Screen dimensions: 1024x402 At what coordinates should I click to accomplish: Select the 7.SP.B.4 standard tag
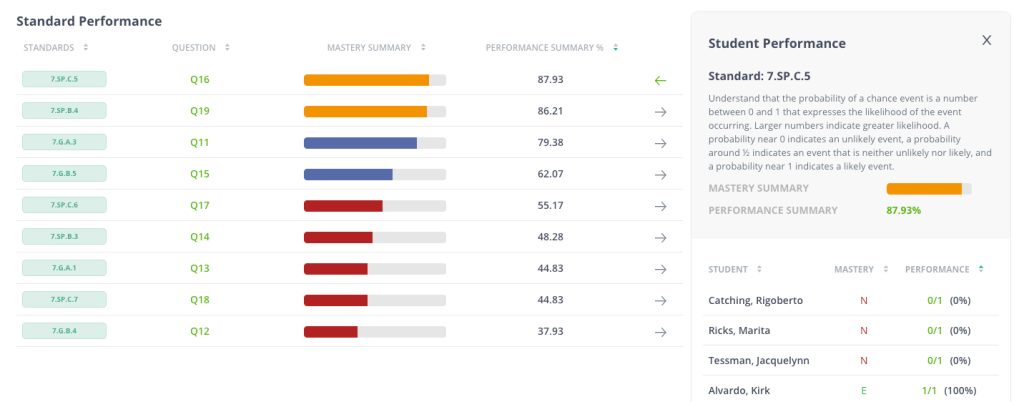[64, 111]
